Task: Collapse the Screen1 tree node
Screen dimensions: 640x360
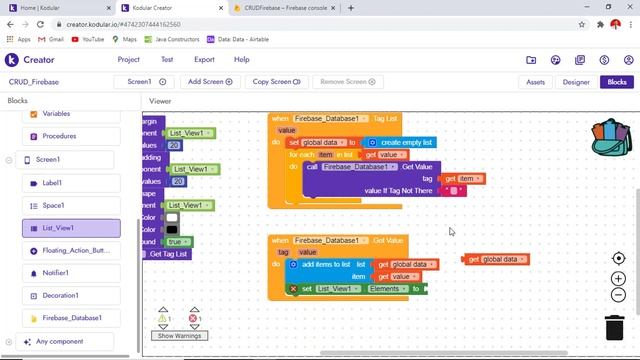Action: pos(9,160)
